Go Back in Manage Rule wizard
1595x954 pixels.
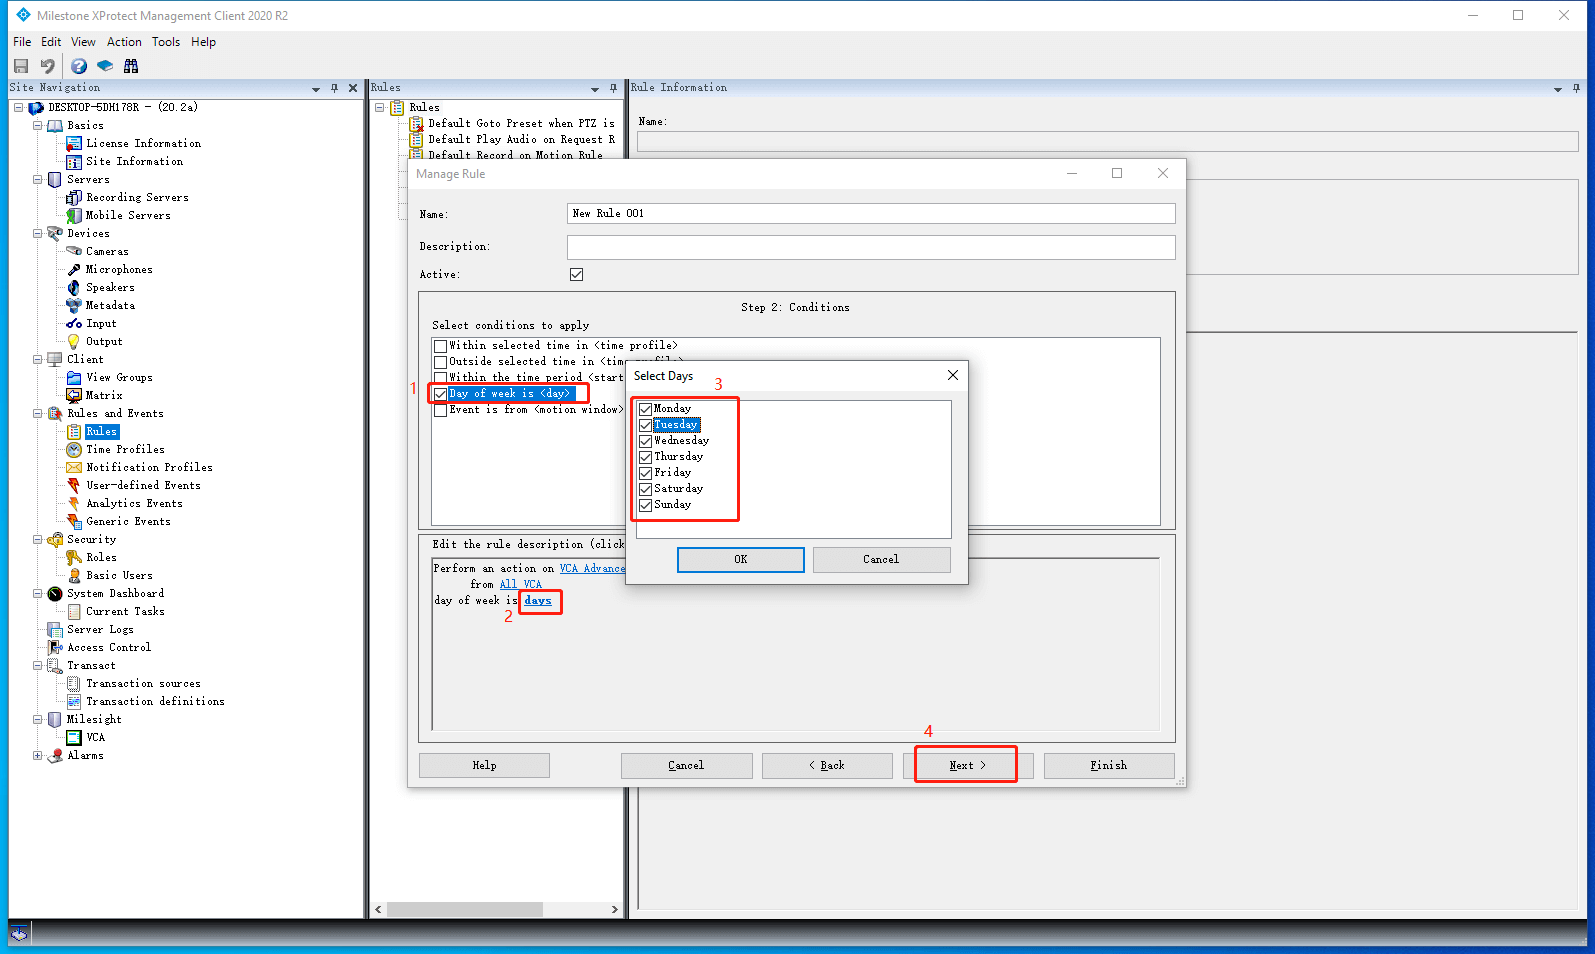tap(827, 766)
